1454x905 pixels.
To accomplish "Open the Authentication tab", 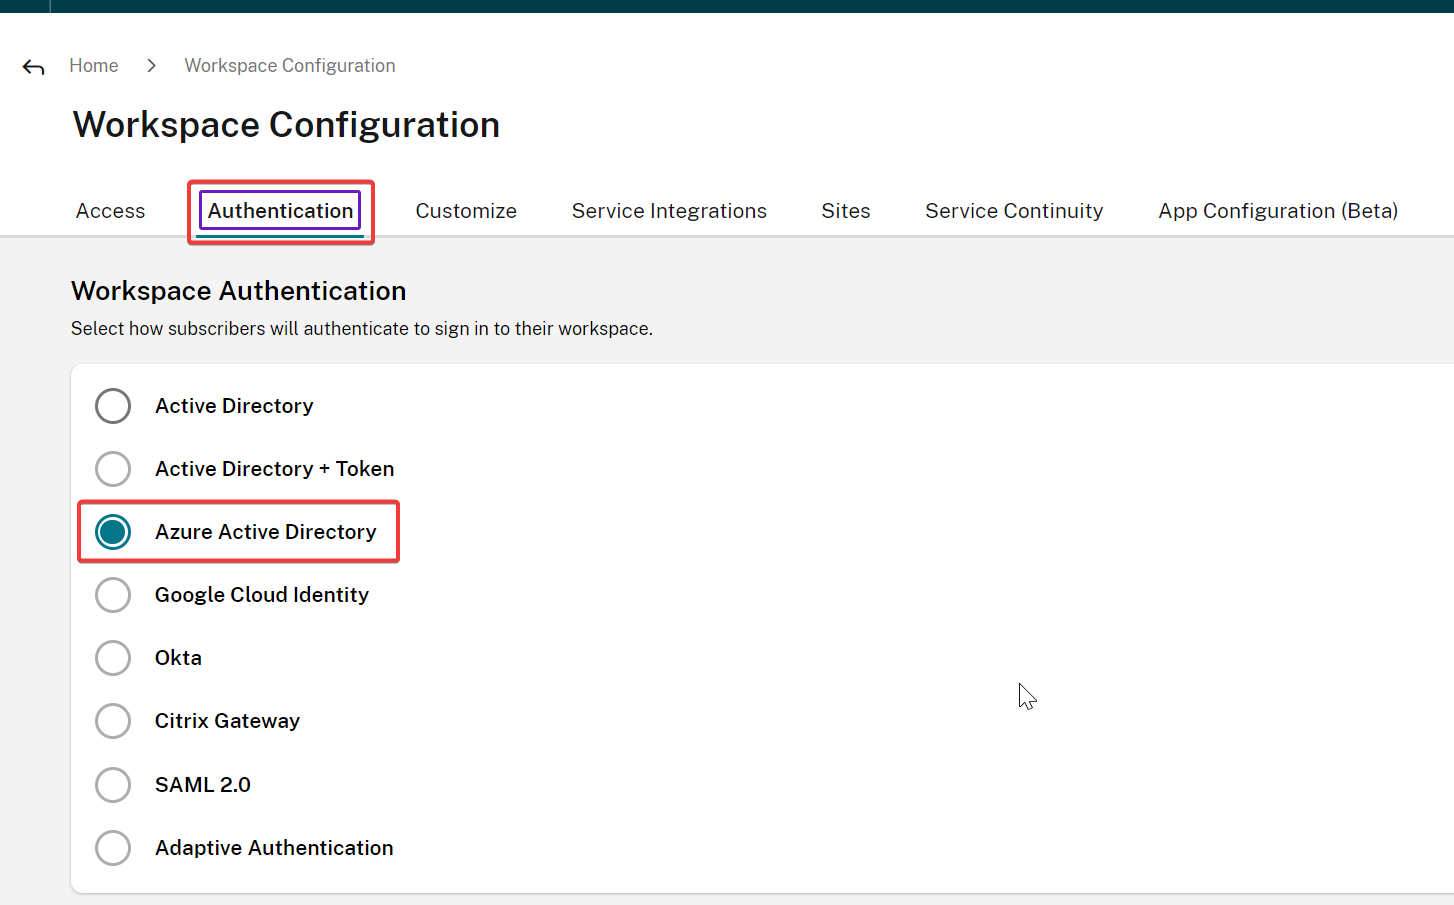I will click(x=279, y=211).
